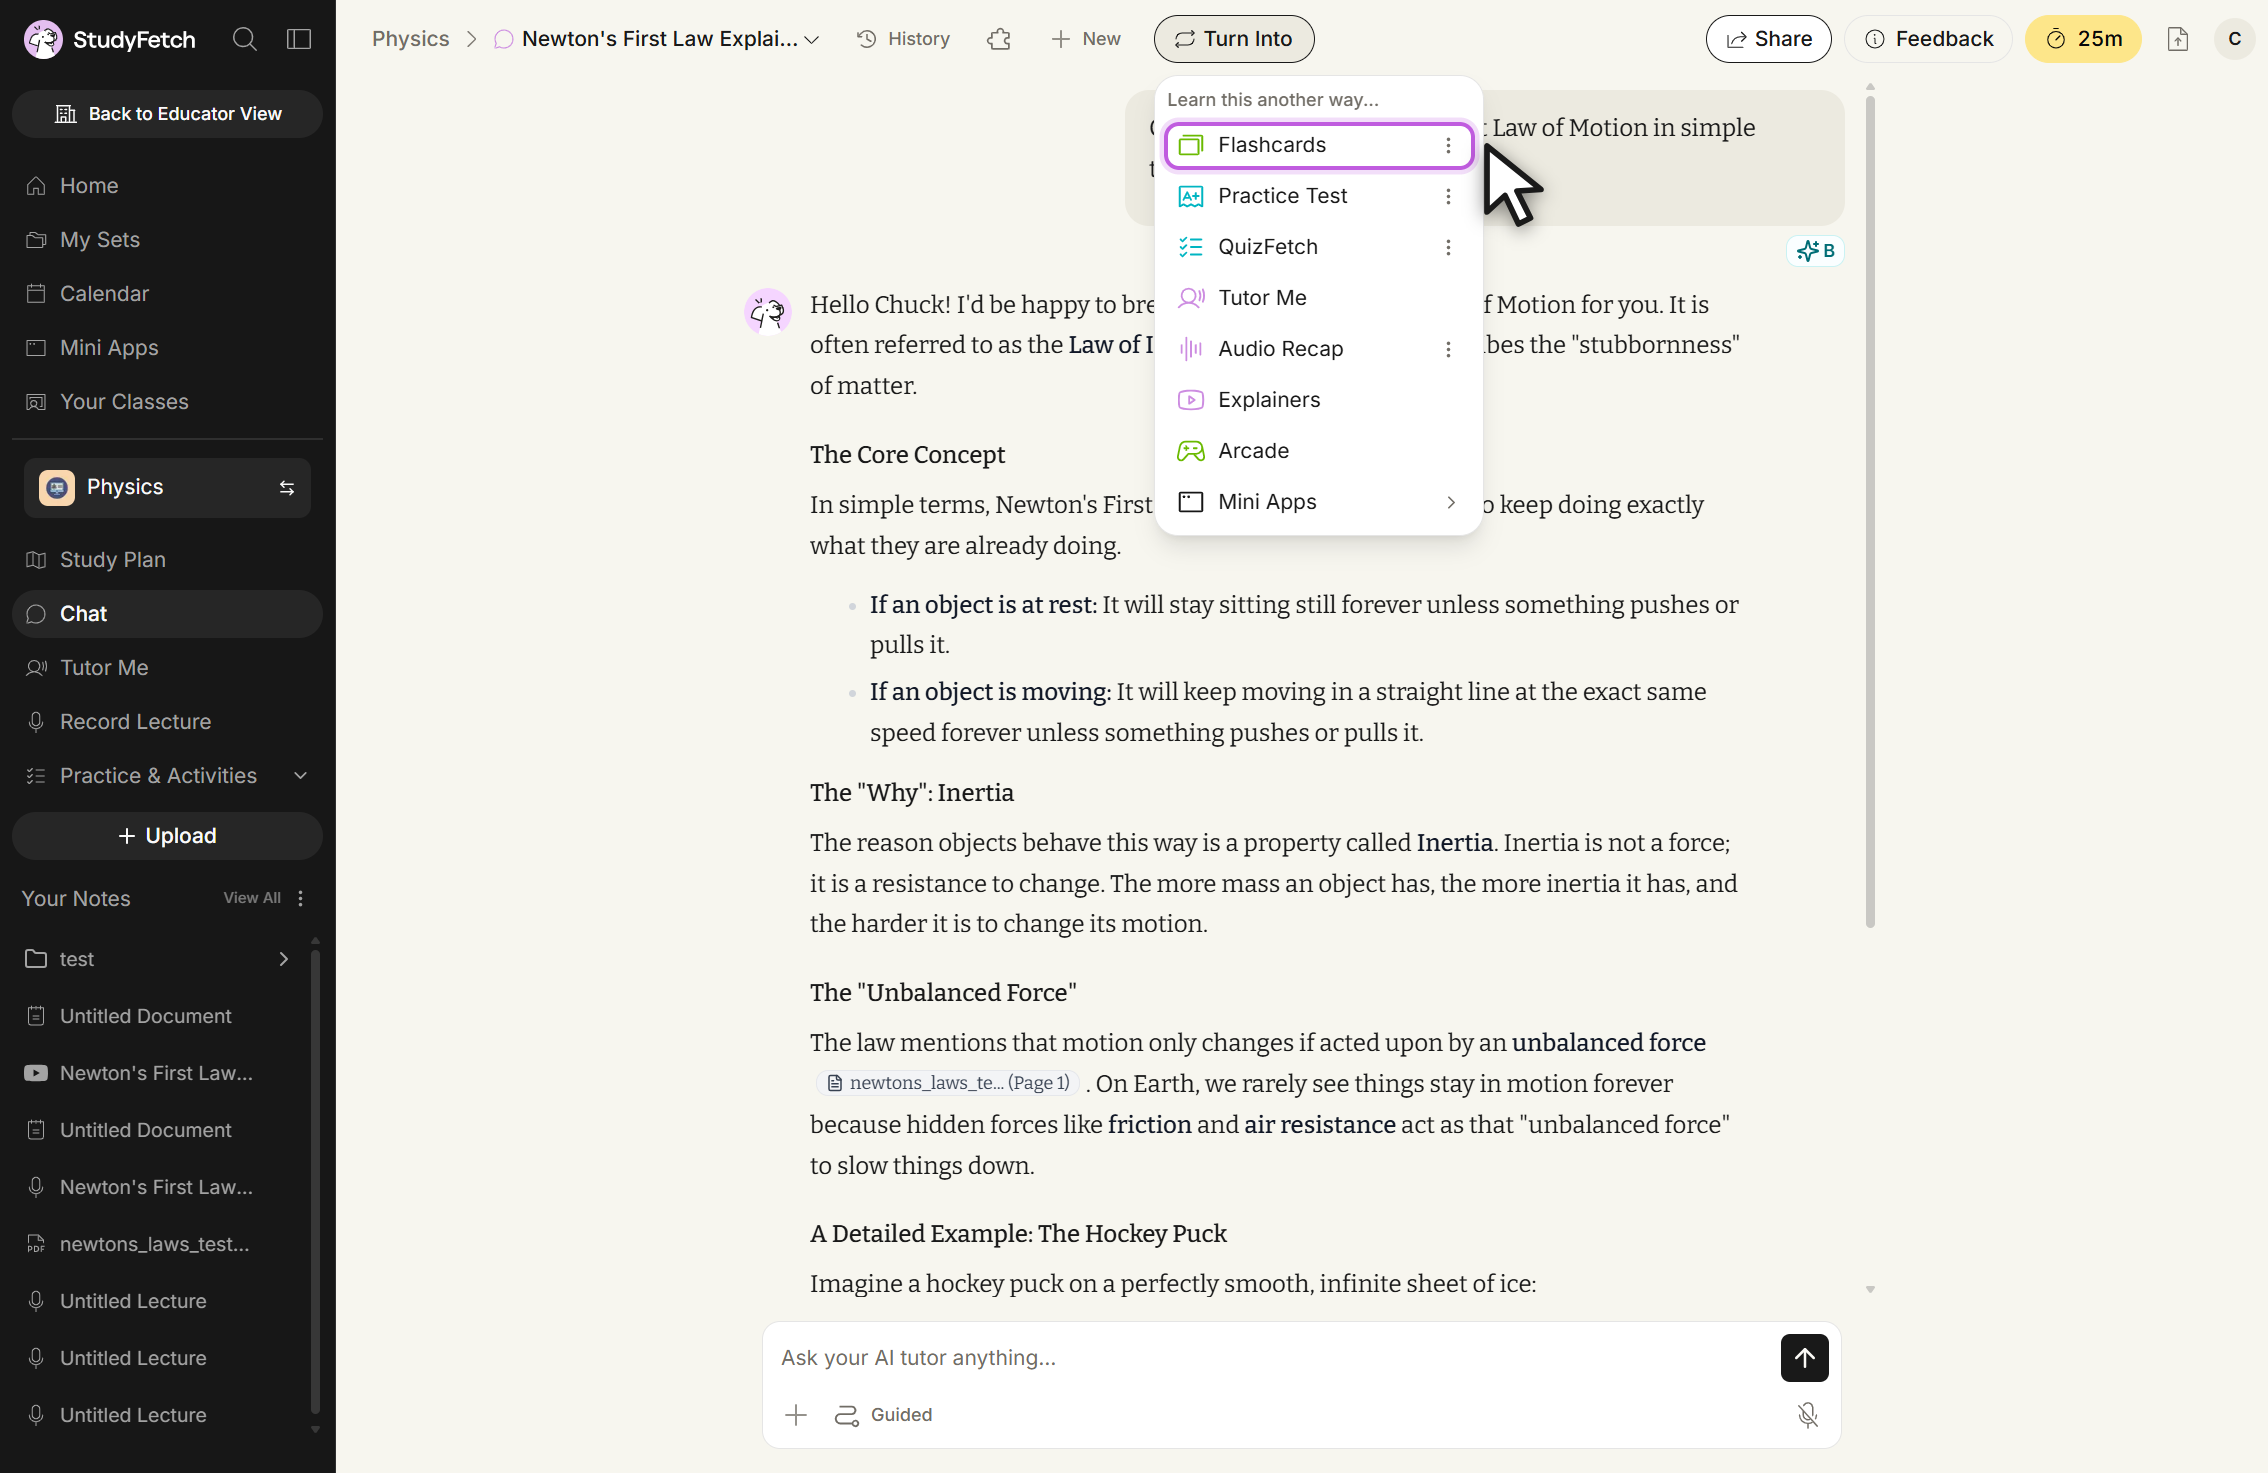Expand Practice & Activities section

tap(167, 776)
